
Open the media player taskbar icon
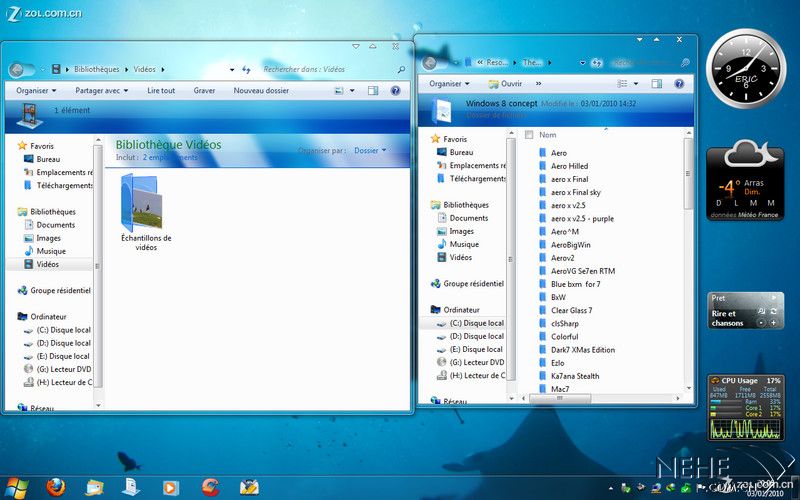[x=171, y=487]
